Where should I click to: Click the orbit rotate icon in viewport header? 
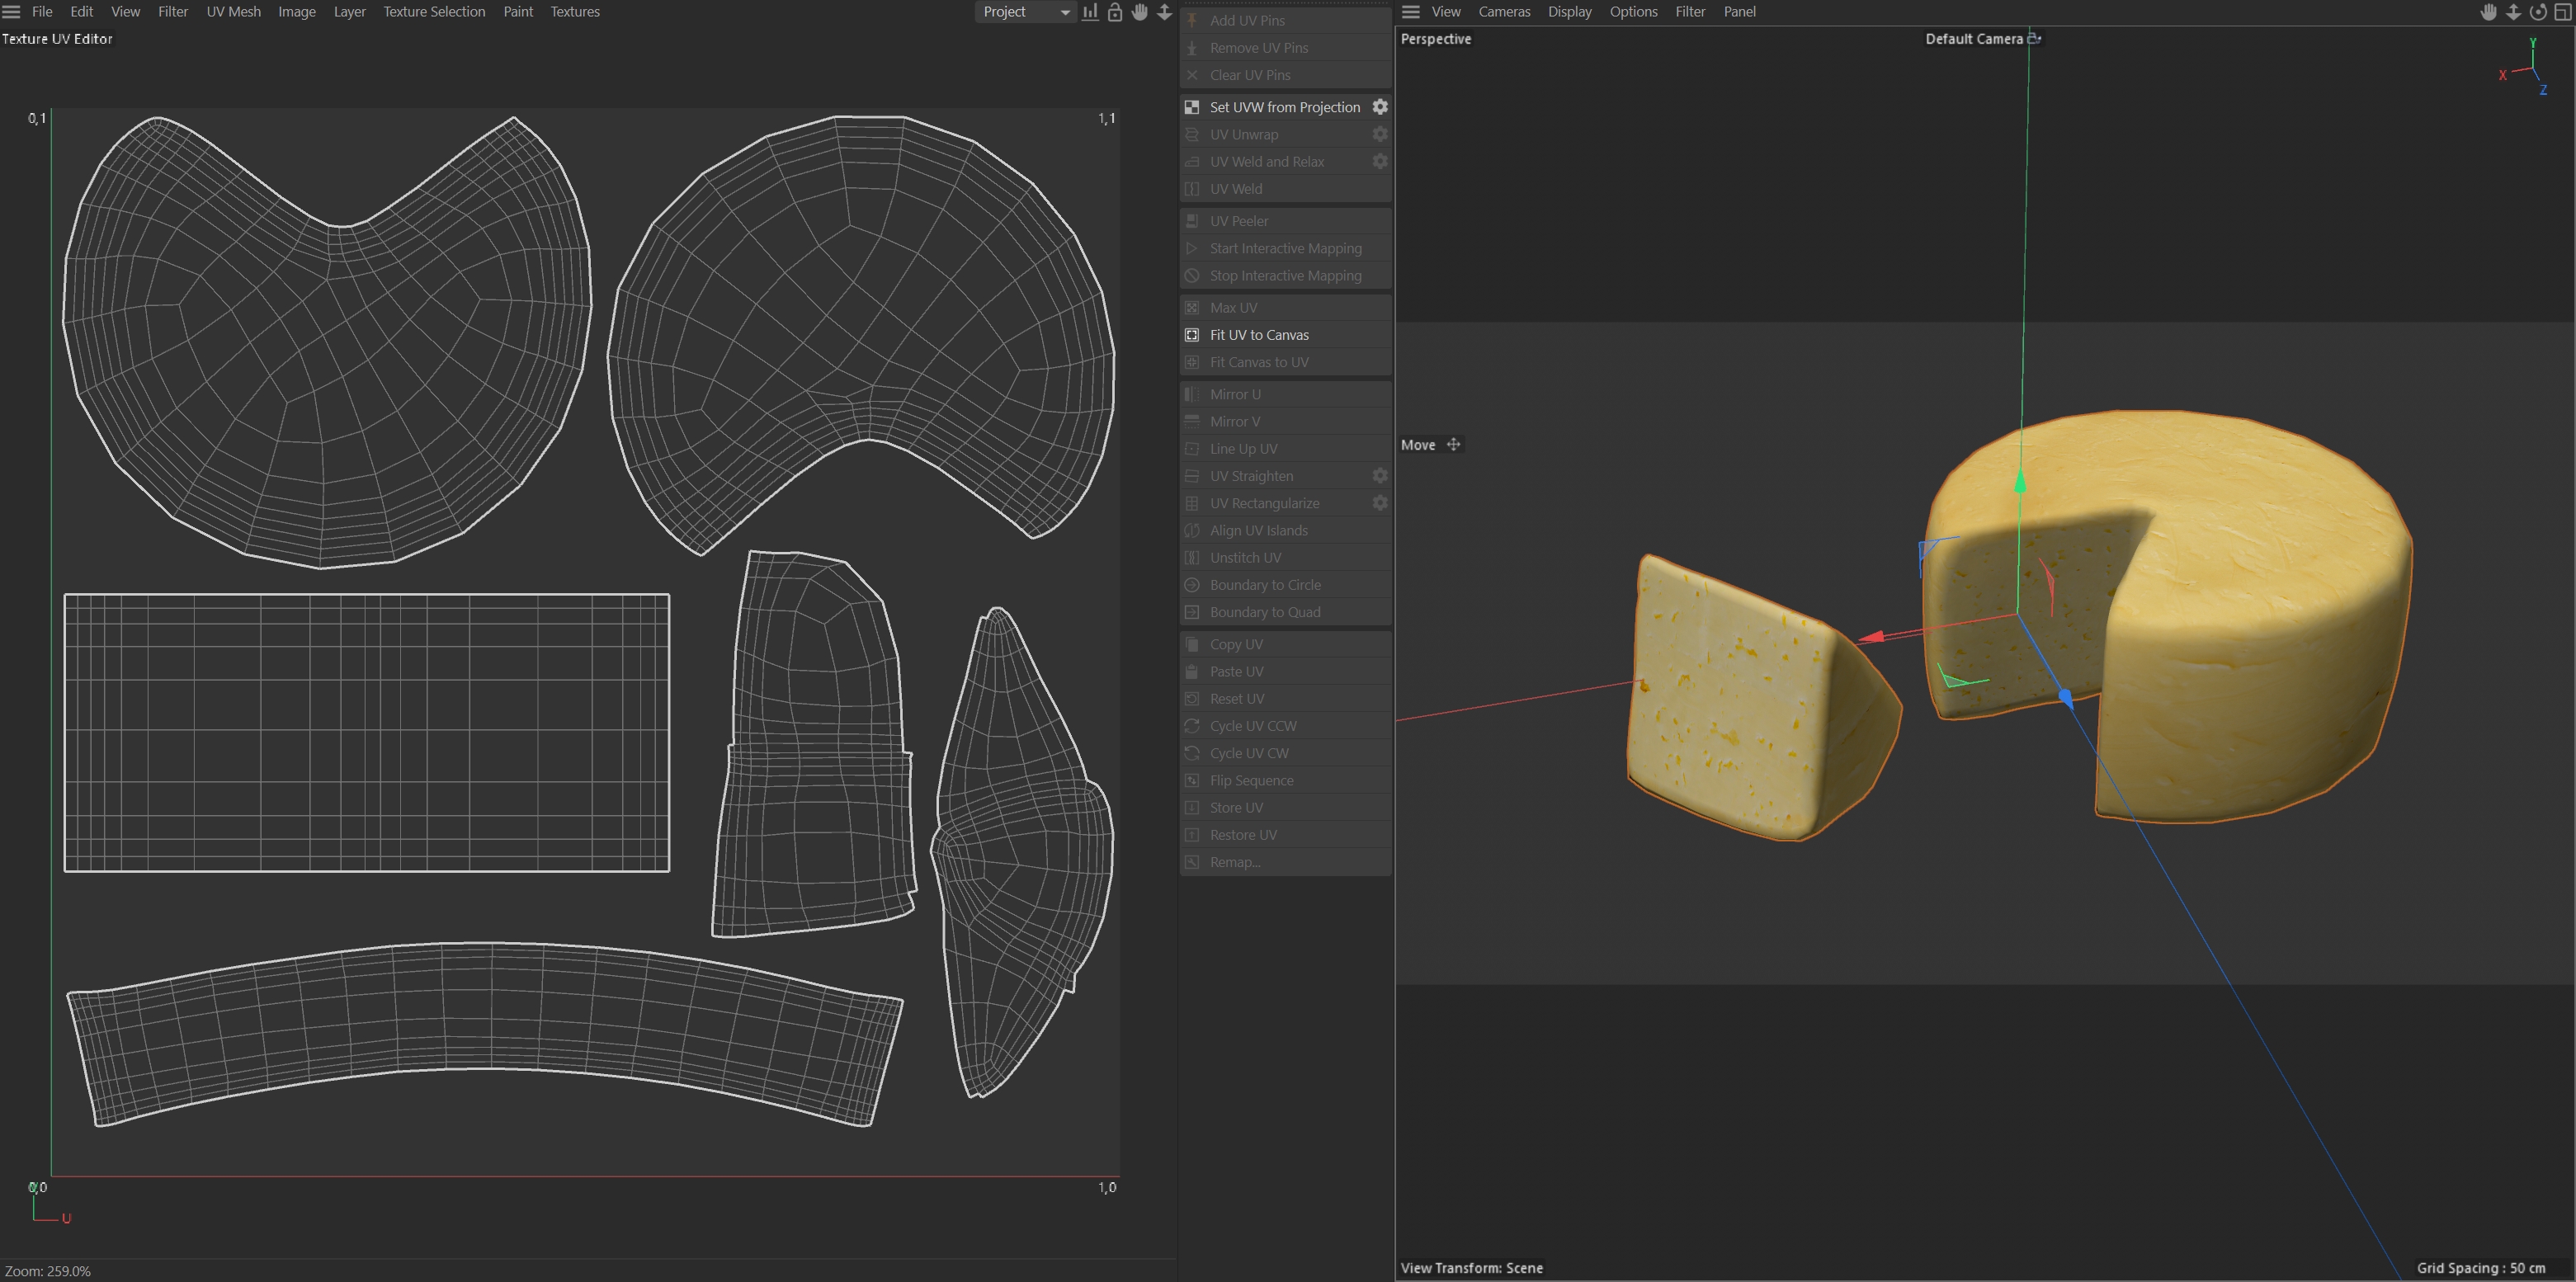2537,12
